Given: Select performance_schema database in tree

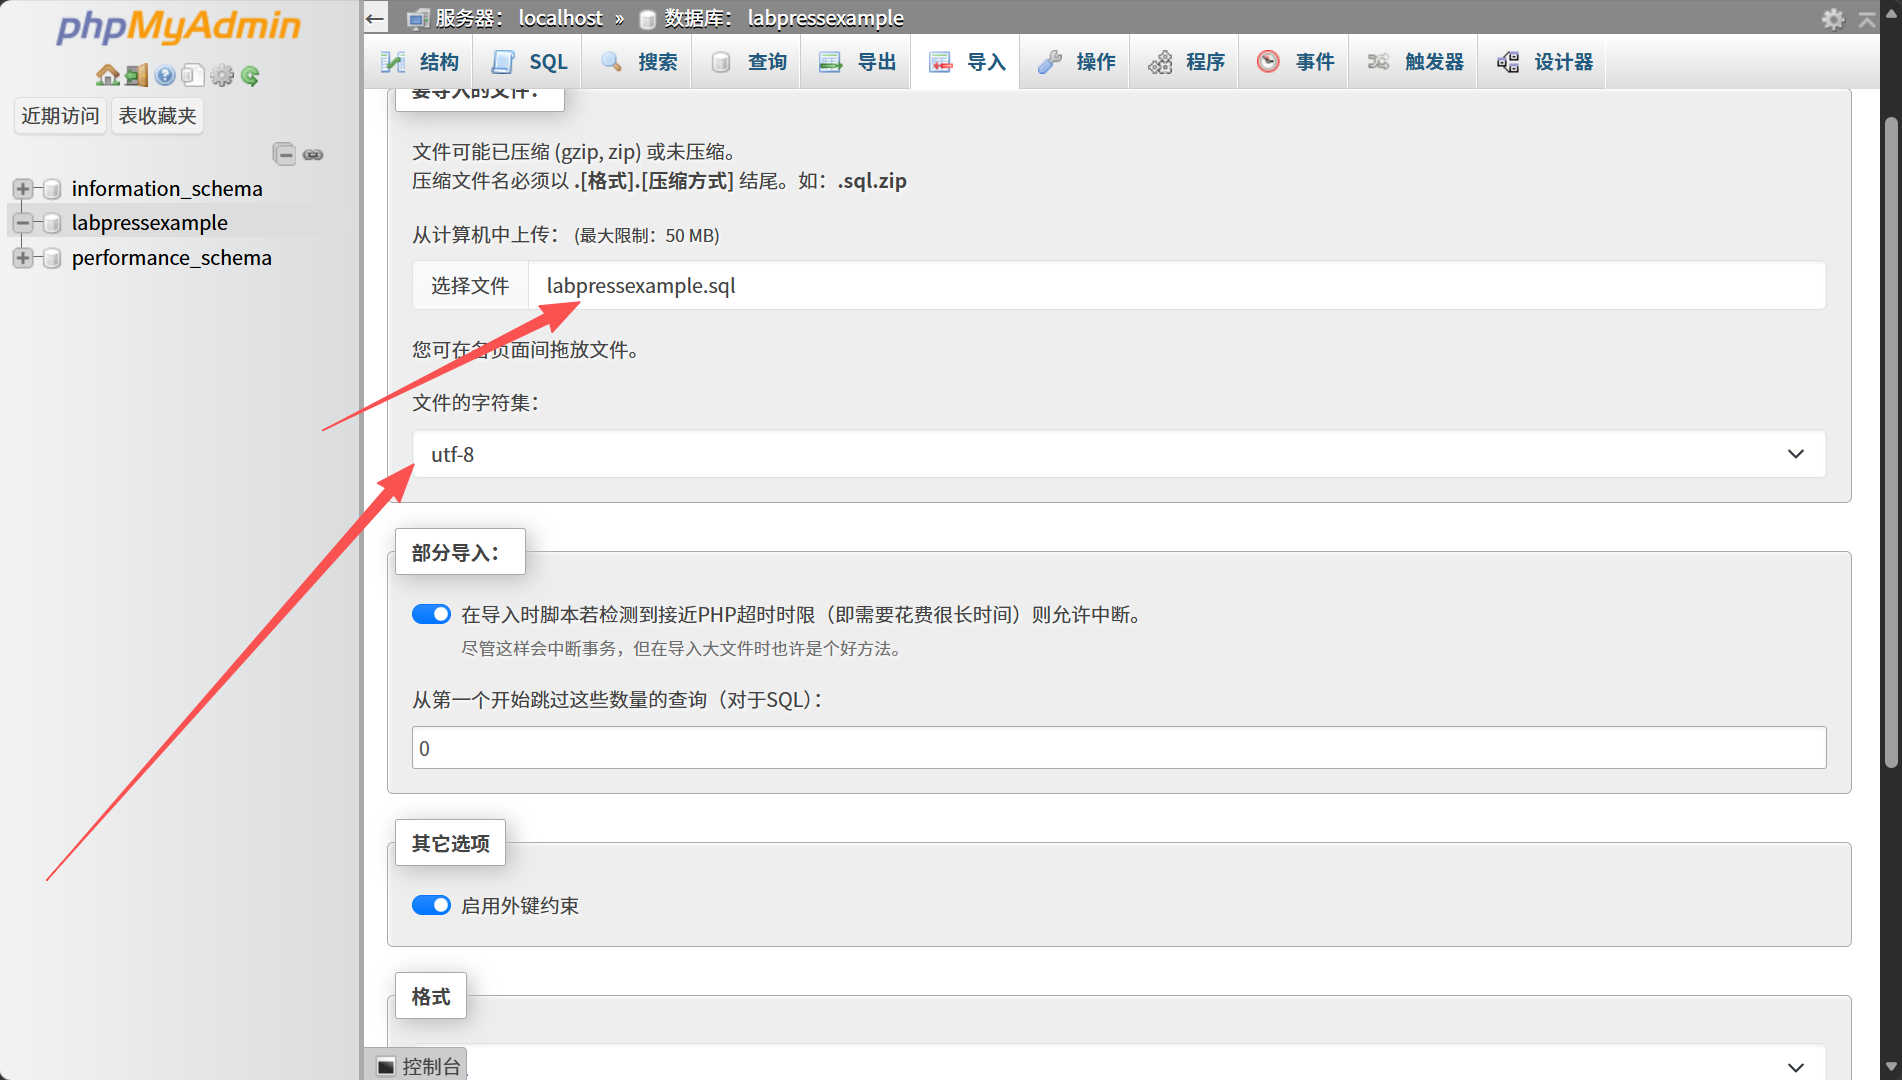Looking at the screenshot, I should pos(171,258).
